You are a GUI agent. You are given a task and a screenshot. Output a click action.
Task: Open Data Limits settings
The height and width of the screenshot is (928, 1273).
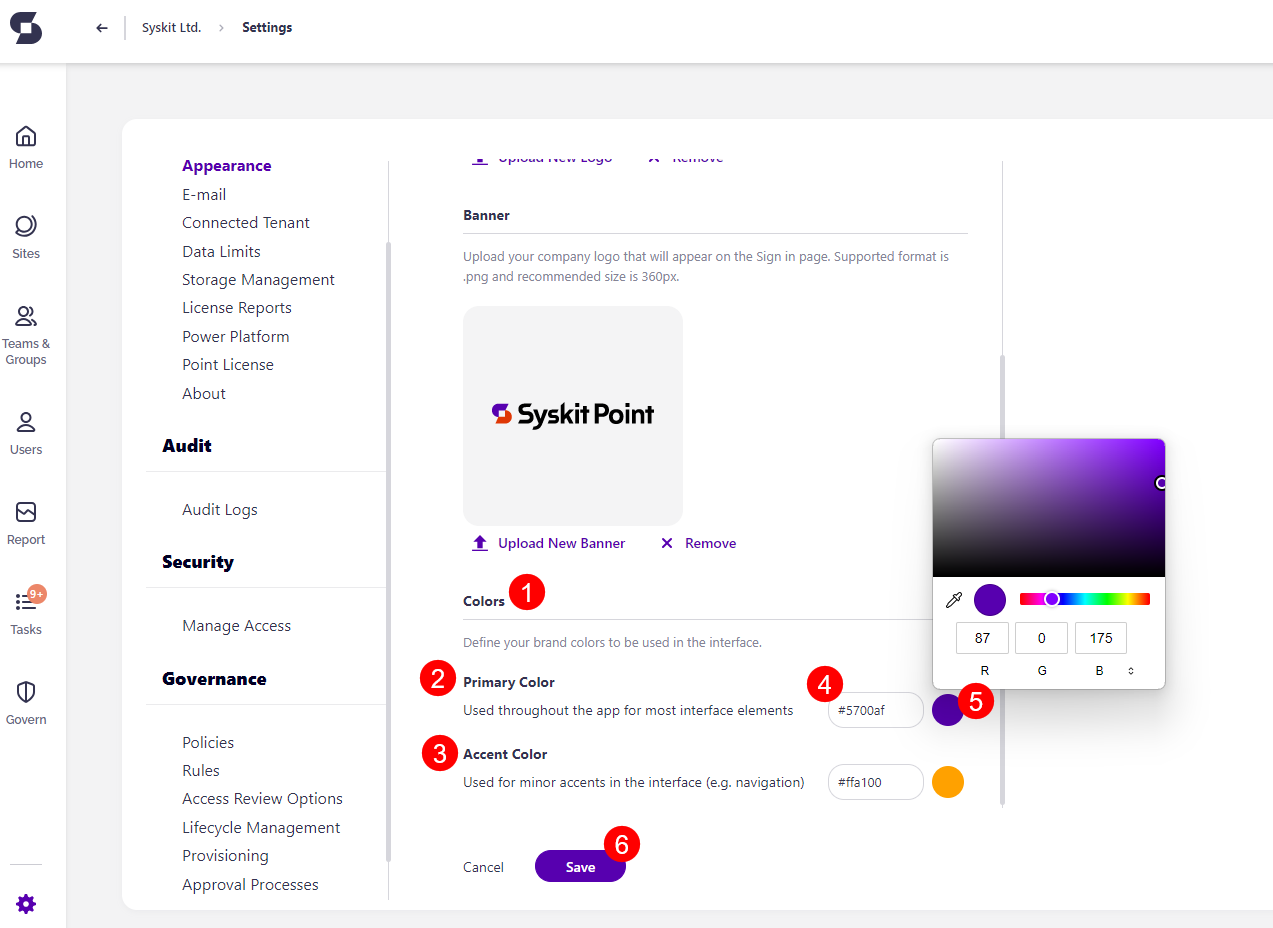221,251
